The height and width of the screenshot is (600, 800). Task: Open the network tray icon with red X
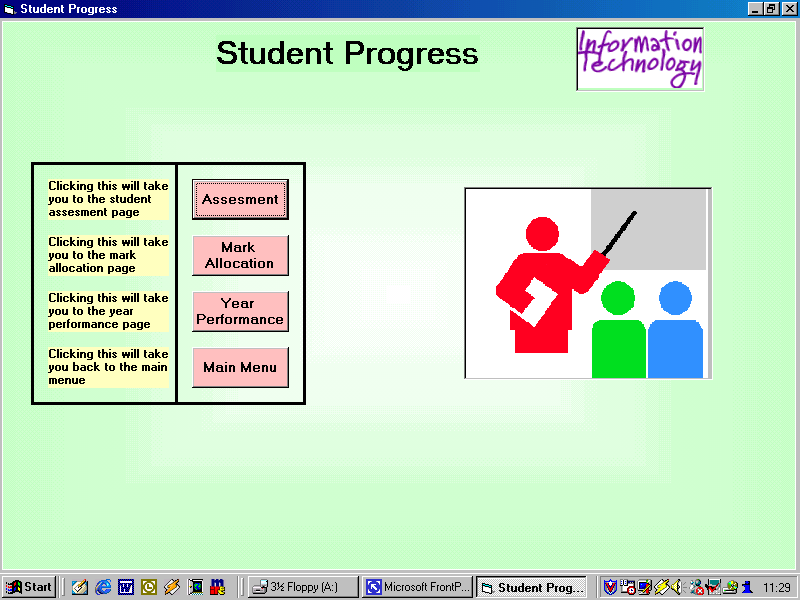[696, 588]
